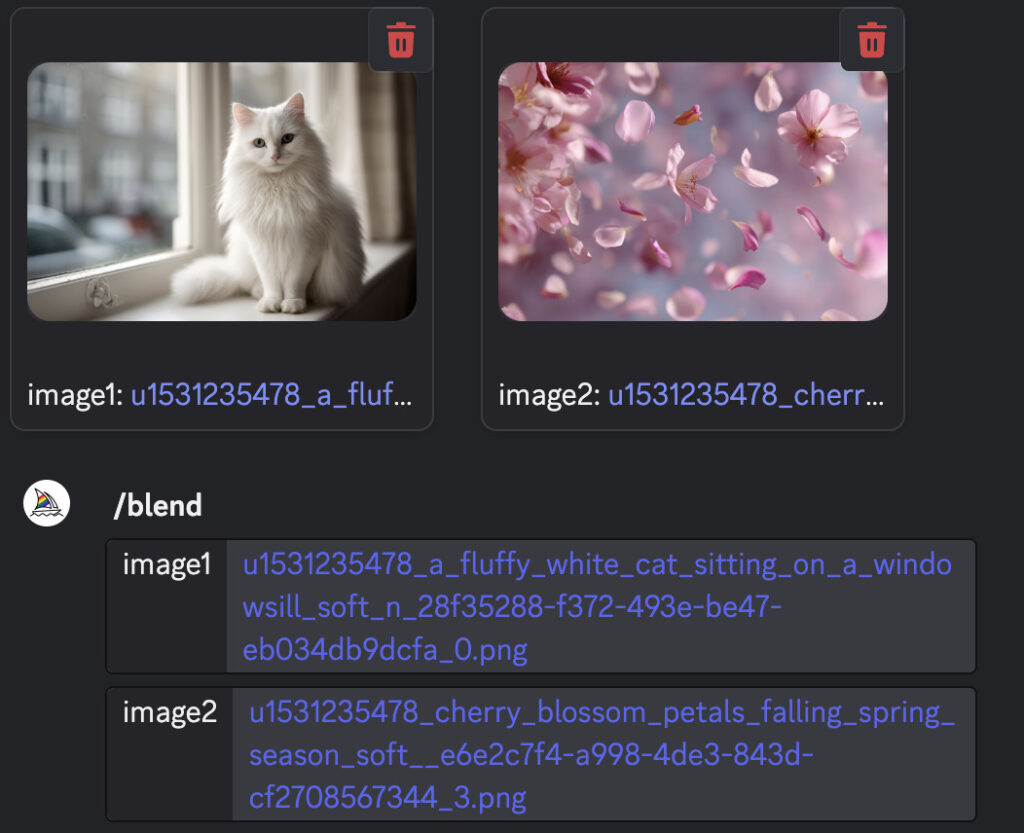Focus the image2 cherry_blossom_petals filename field
The height and width of the screenshot is (833, 1024).
pos(604,754)
